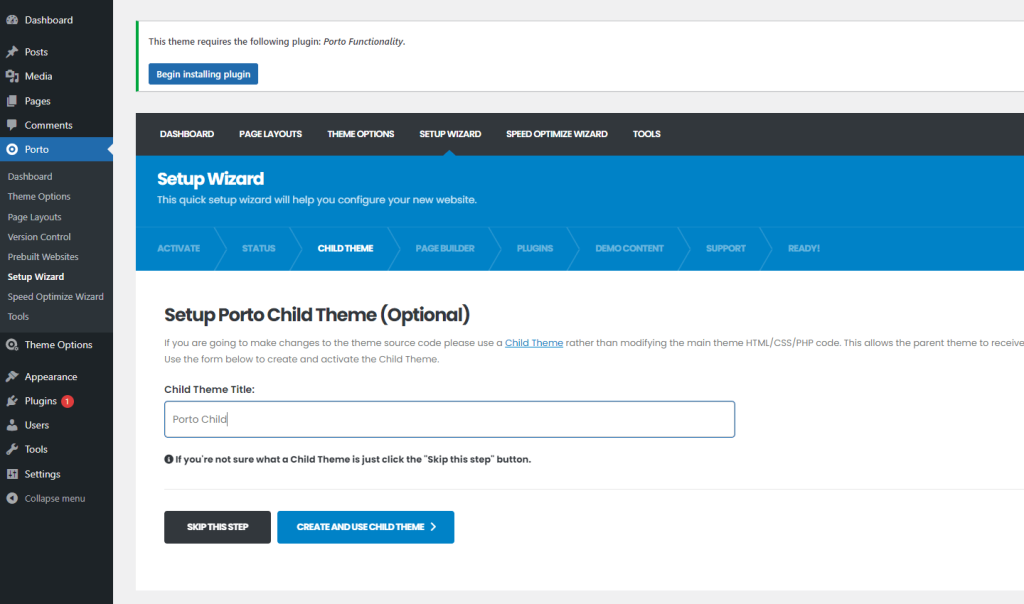Image resolution: width=1024 pixels, height=604 pixels.
Task: Go to PAGE BUILDER wizard step
Action: [445, 248]
